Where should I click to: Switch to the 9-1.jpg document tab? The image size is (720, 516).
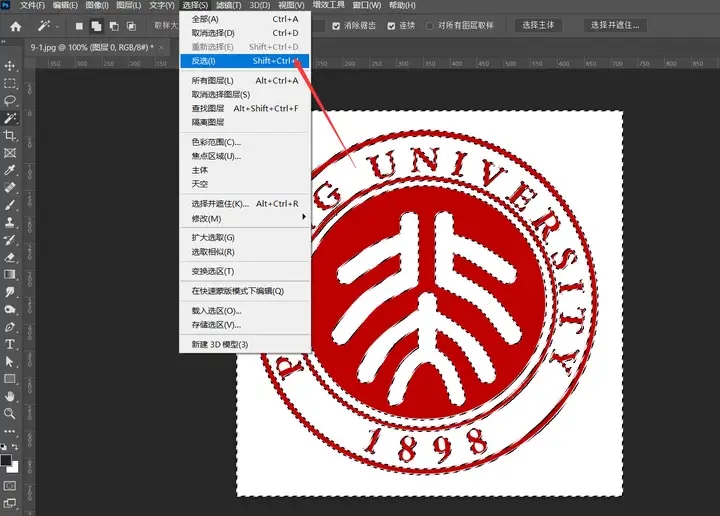pos(92,47)
